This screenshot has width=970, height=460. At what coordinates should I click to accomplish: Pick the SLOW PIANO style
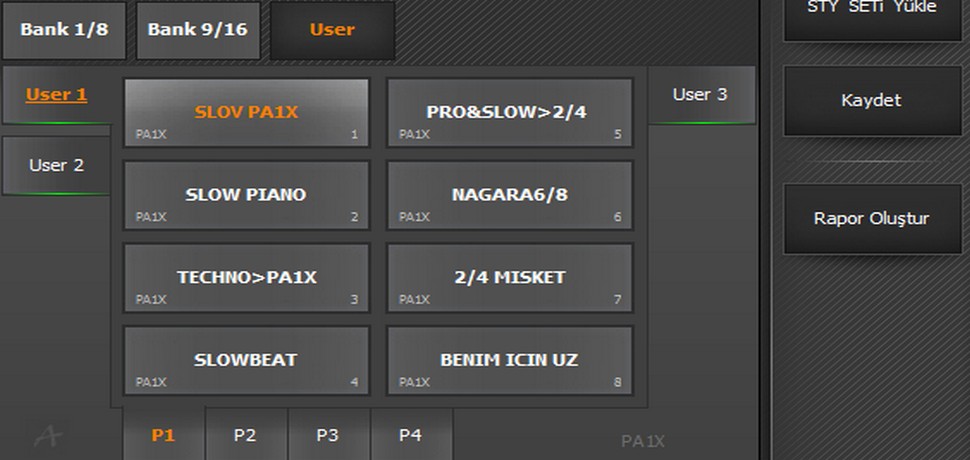pos(246,195)
